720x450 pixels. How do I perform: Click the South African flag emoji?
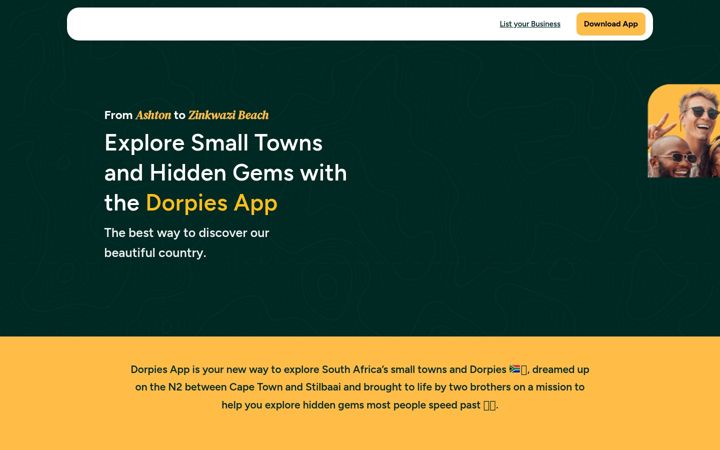[514, 369]
